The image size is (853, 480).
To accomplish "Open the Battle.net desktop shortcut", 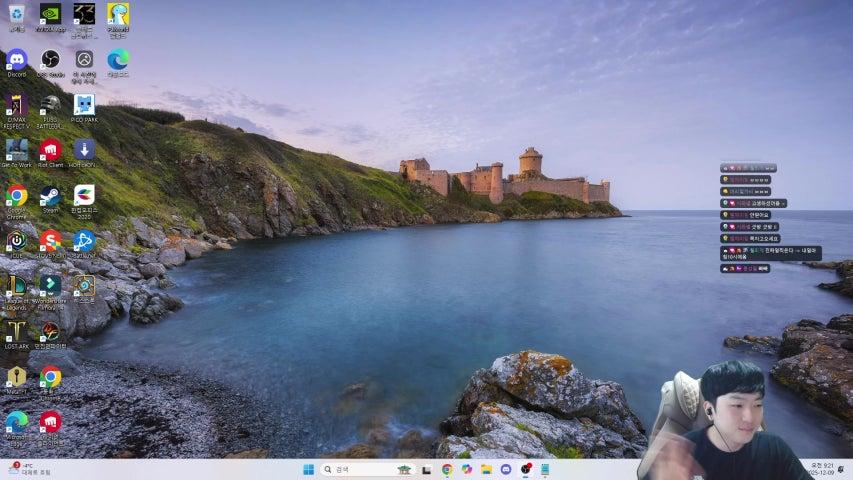I will coord(84,241).
